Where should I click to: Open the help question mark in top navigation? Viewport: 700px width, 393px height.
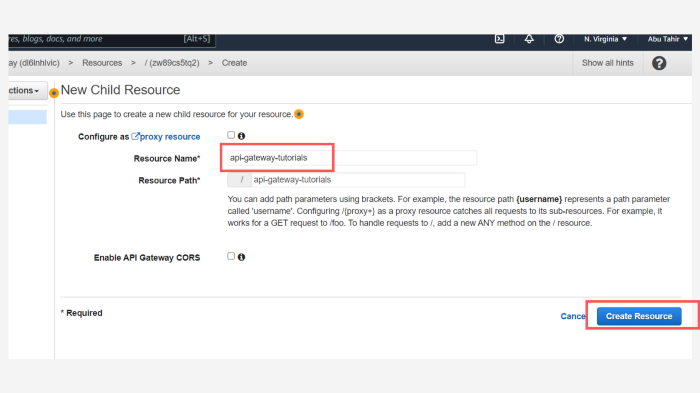(x=559, y=39)
